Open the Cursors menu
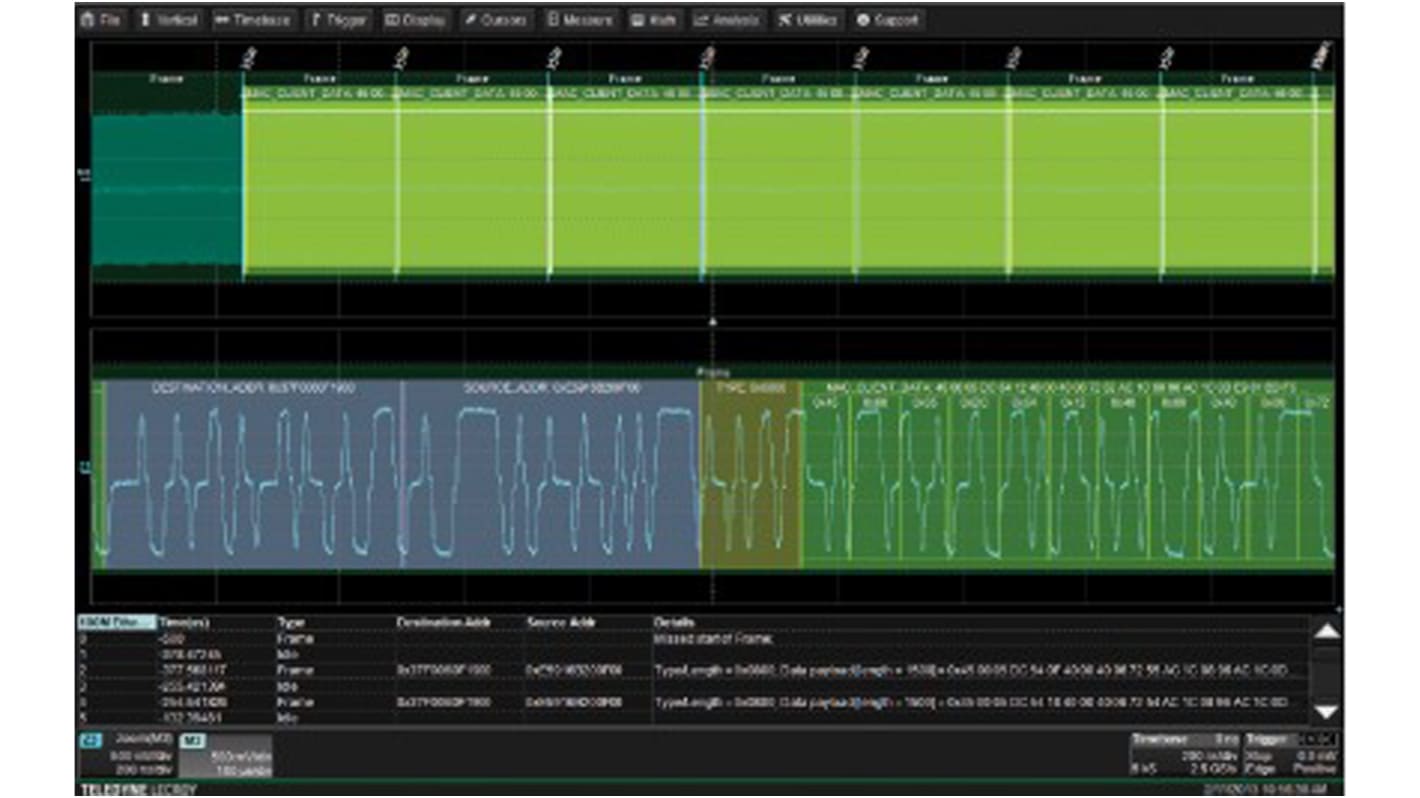1420x798 pixels. tap(495, 19)
